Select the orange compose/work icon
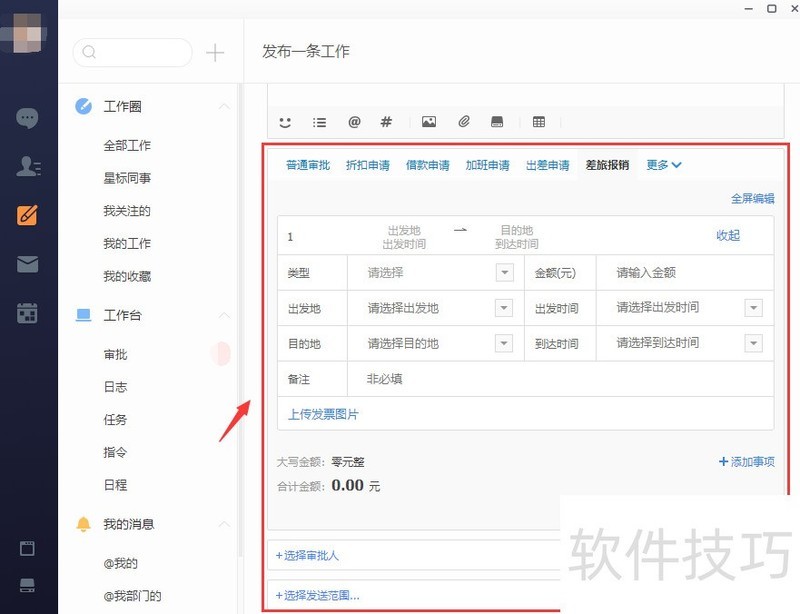800x614 pixels. coord(27,214)
